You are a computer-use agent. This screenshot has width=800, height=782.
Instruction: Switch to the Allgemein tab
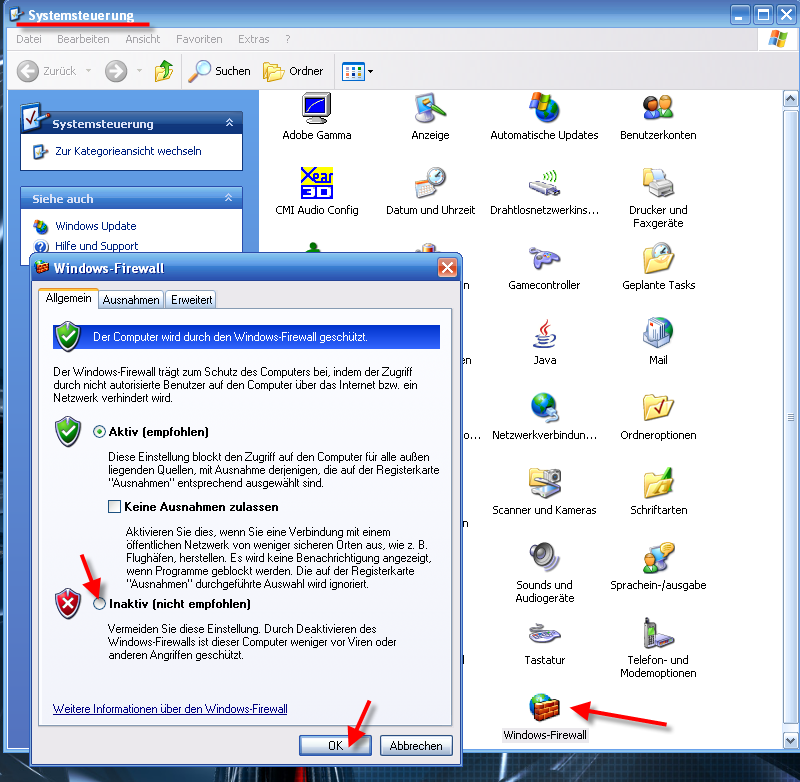coord(68,298)
